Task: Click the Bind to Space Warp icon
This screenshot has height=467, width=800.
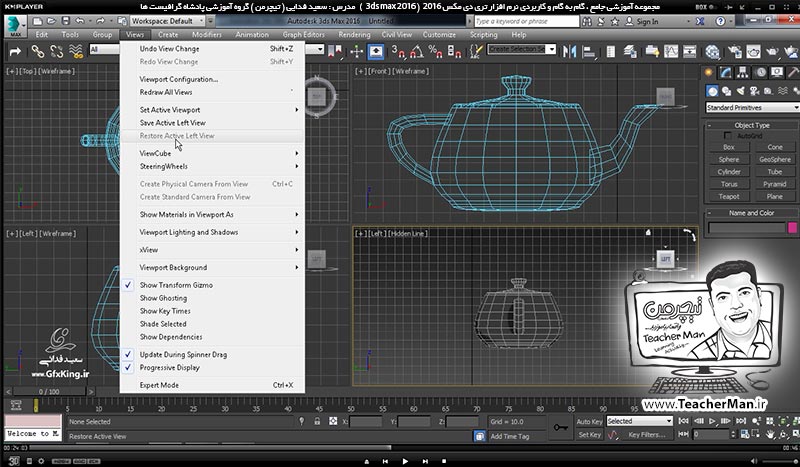Action: point(76,51)
